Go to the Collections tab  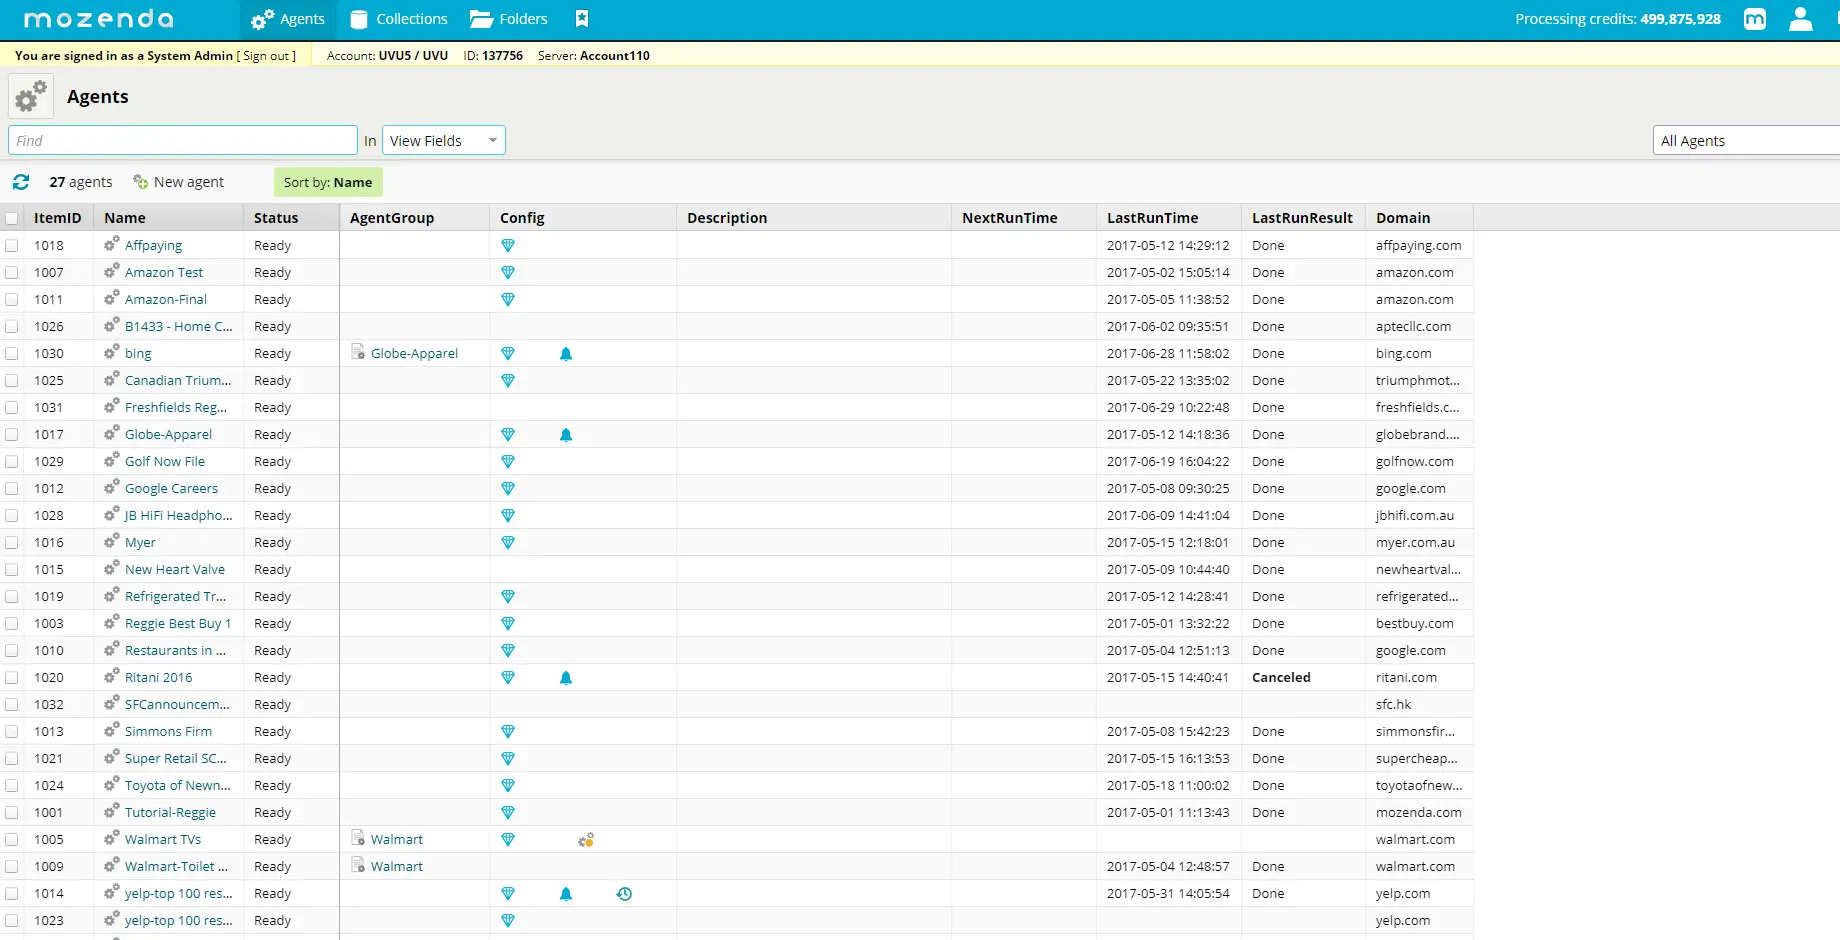[x=399, y=19]
